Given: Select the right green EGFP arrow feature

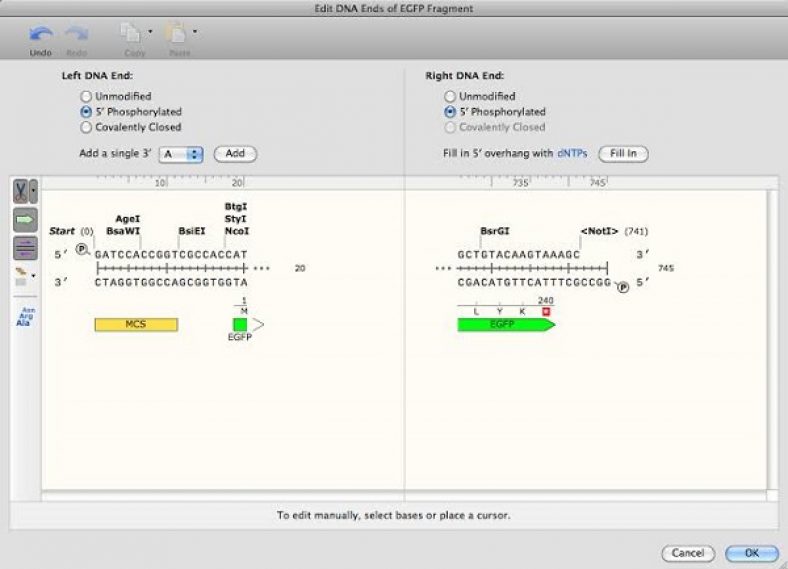Looking at the screenshot, I should 506,325.
